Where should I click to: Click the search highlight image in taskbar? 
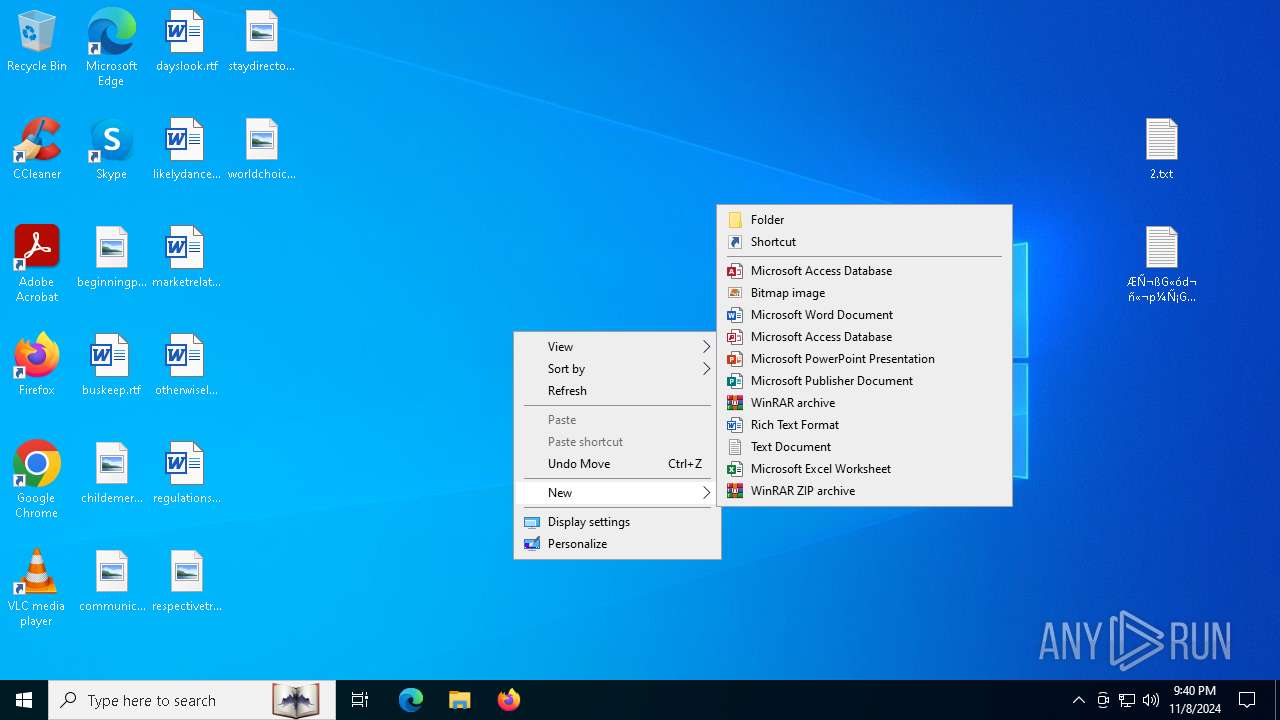[x=296, y=700]
